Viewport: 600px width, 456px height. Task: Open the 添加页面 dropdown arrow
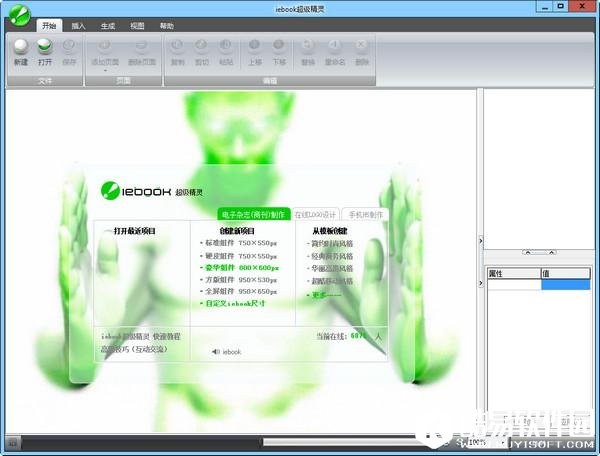tap(103, 70)
